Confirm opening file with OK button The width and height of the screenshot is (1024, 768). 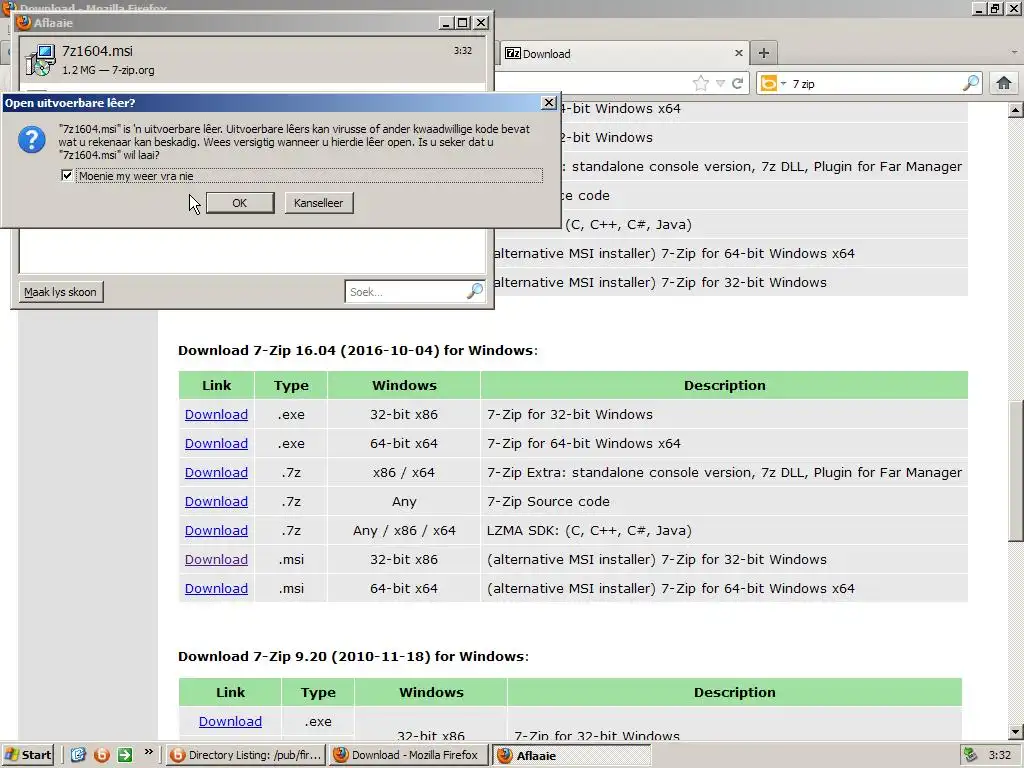[240, 202]
